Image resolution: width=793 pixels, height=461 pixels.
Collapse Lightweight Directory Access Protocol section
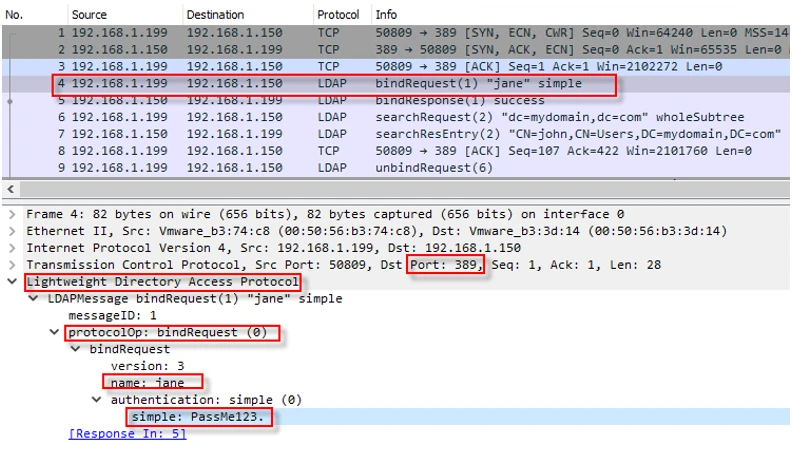[x=12, y=282]
